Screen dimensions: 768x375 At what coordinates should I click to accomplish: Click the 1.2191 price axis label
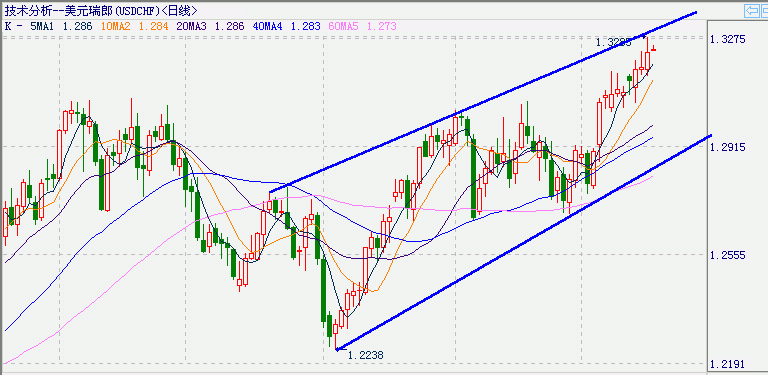[x=728, y=364]
